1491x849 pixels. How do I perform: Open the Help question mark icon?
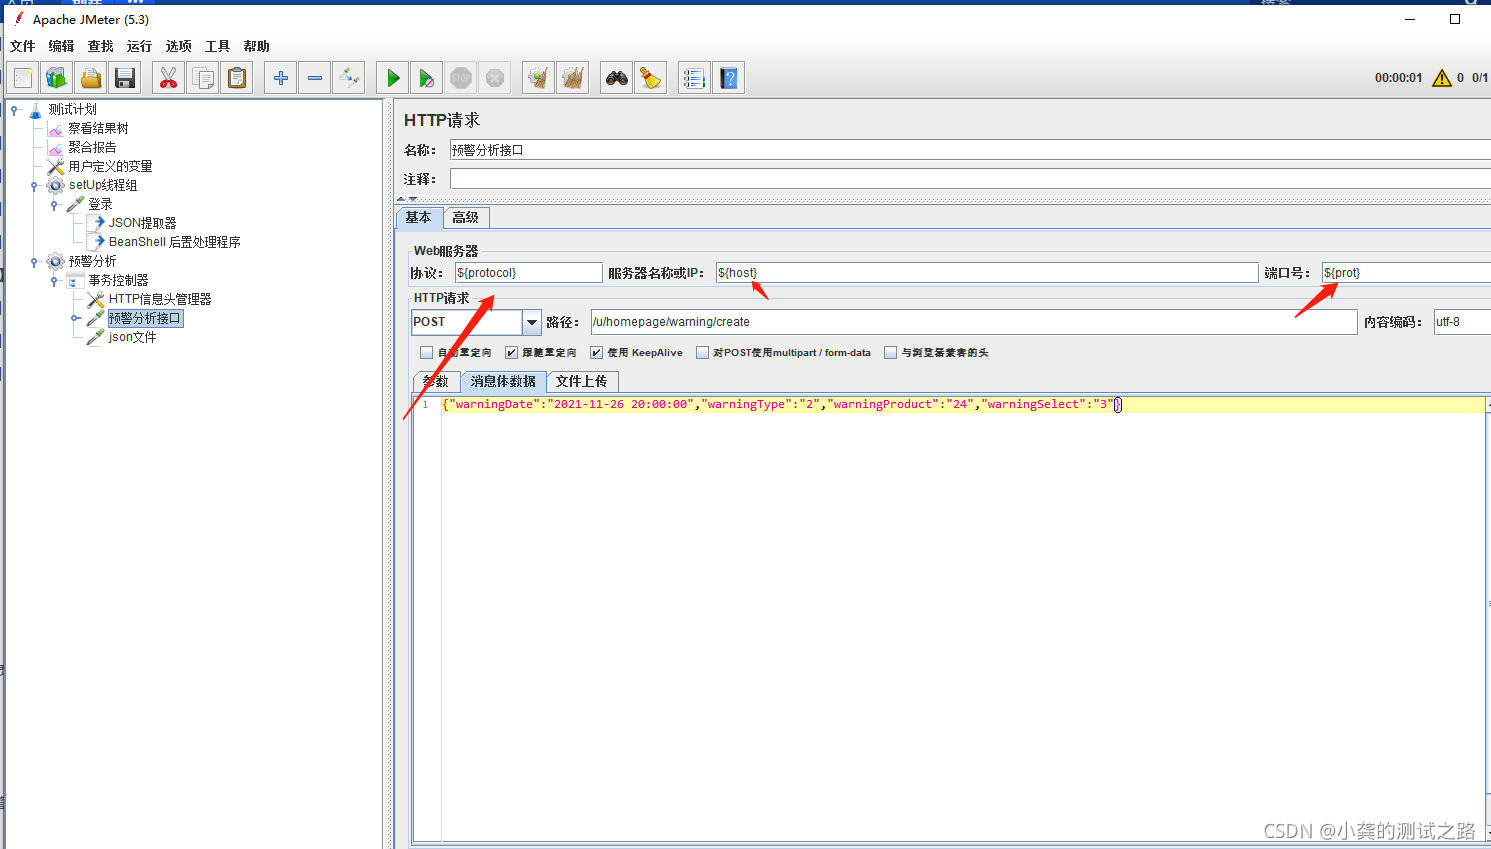click(729, 78)
